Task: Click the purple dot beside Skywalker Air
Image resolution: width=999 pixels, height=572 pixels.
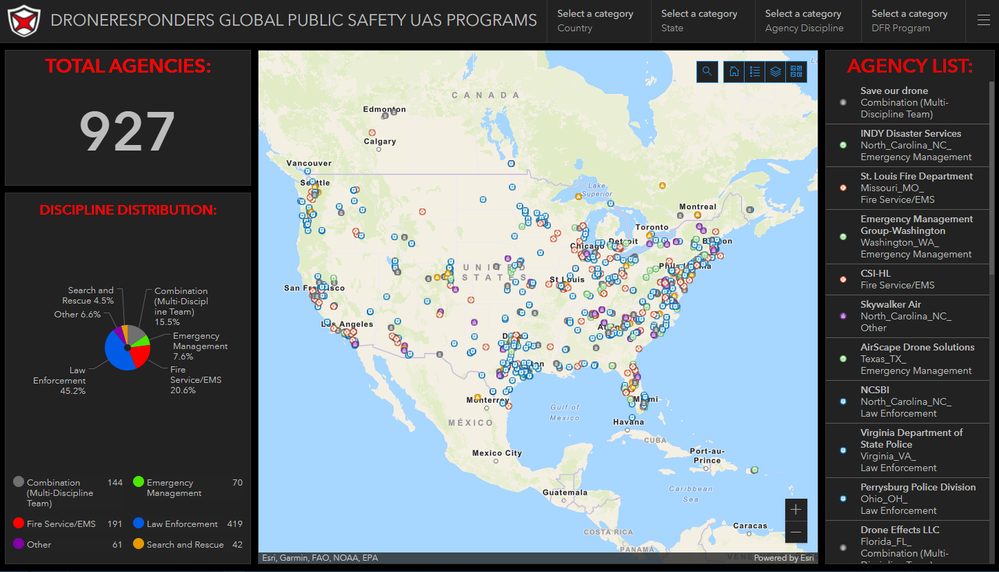Action: (843, 316)
